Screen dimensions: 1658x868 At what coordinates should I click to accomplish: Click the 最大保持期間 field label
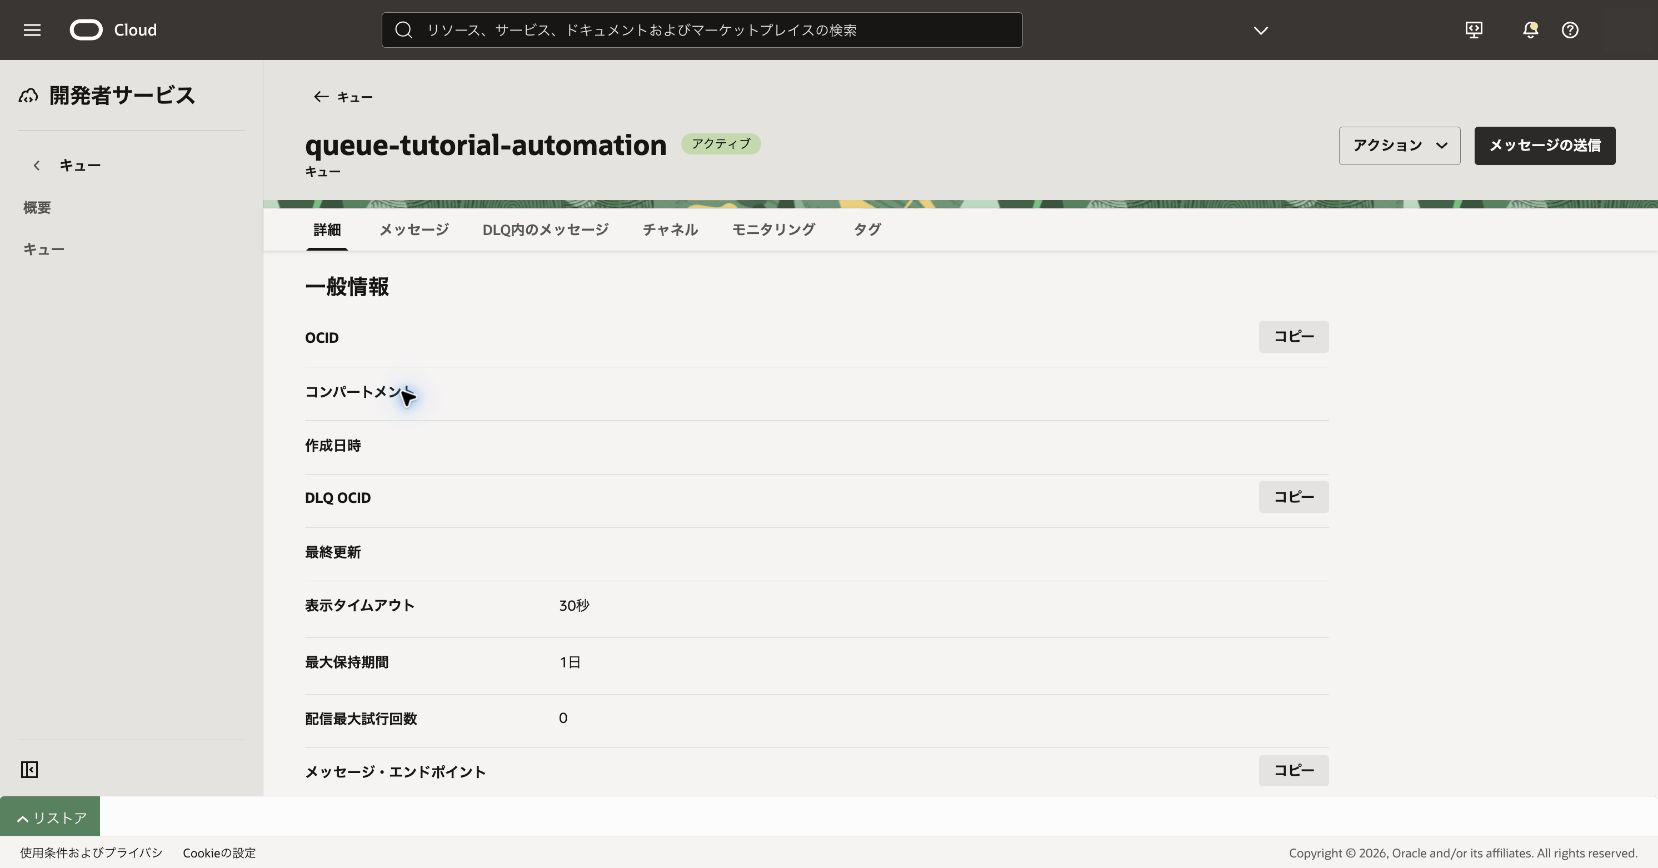coord(347,663)
